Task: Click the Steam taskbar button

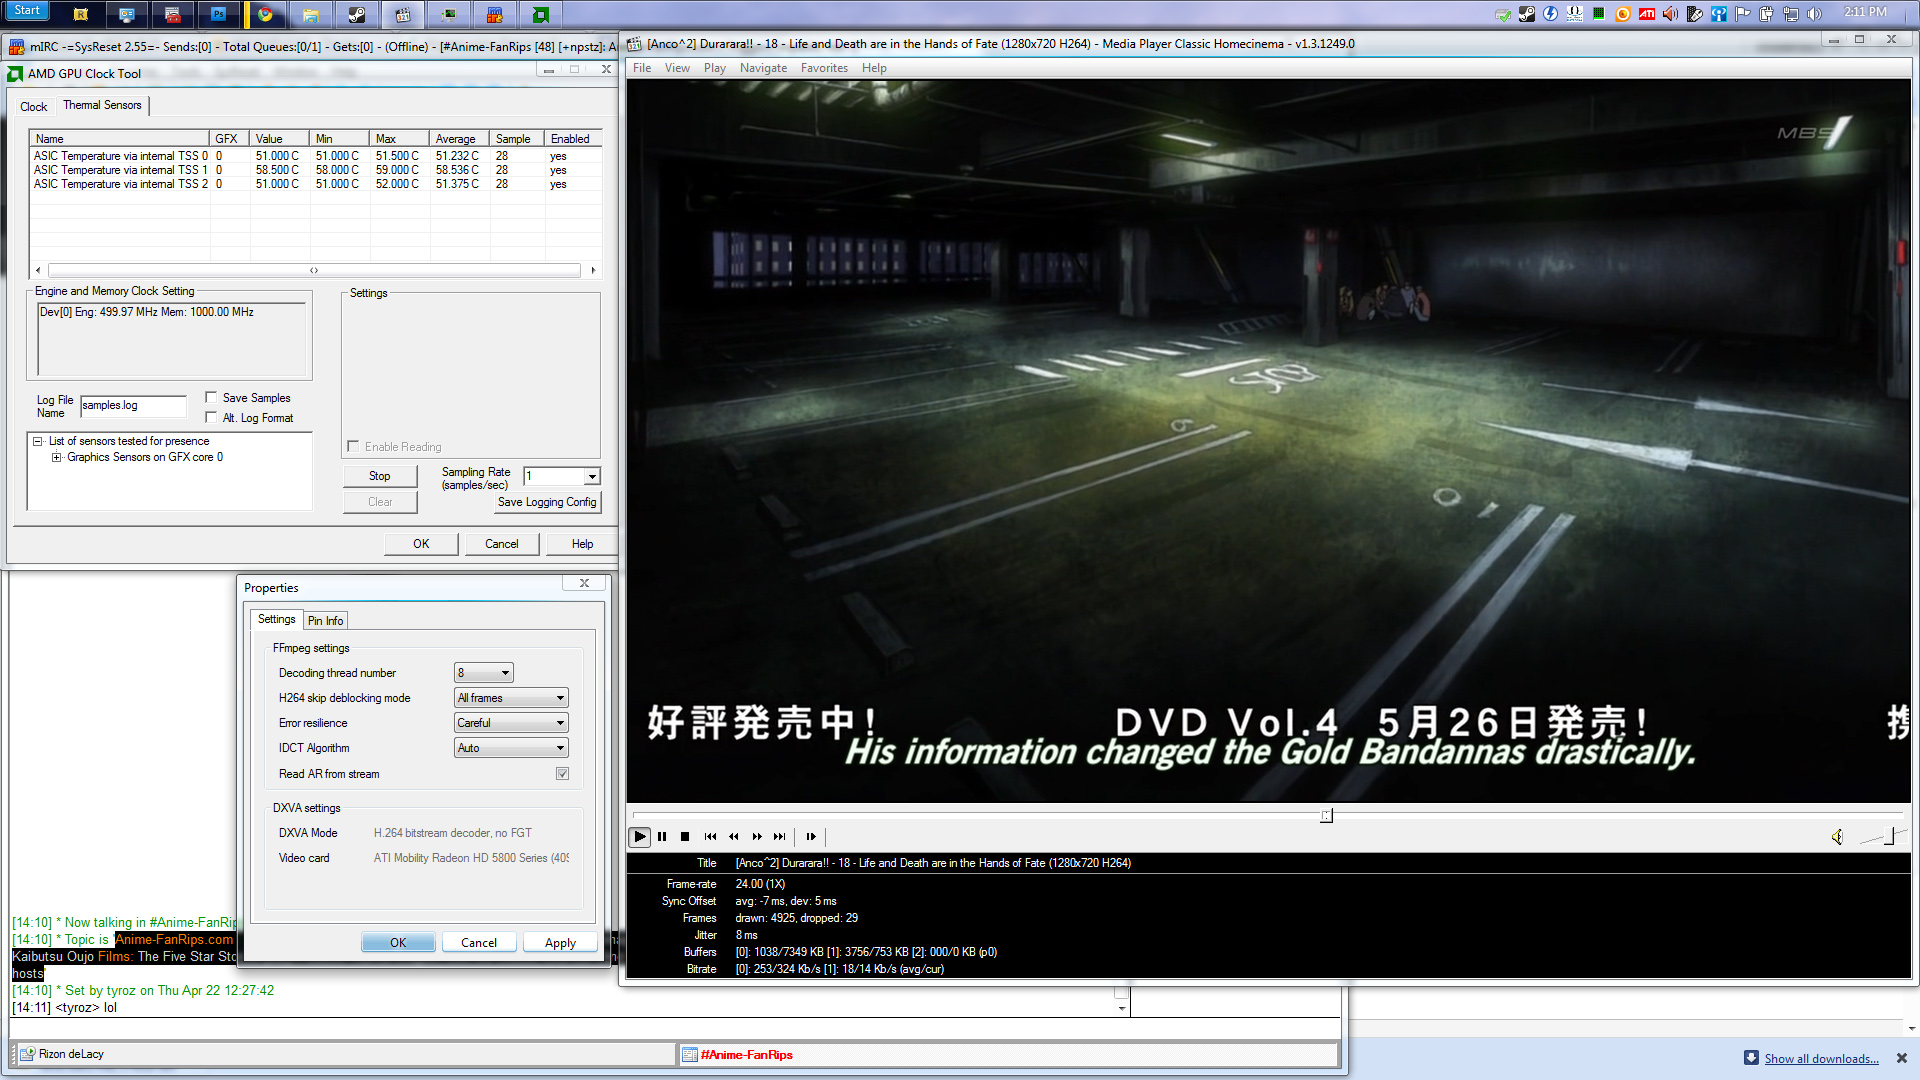Action: coord(357,14)
